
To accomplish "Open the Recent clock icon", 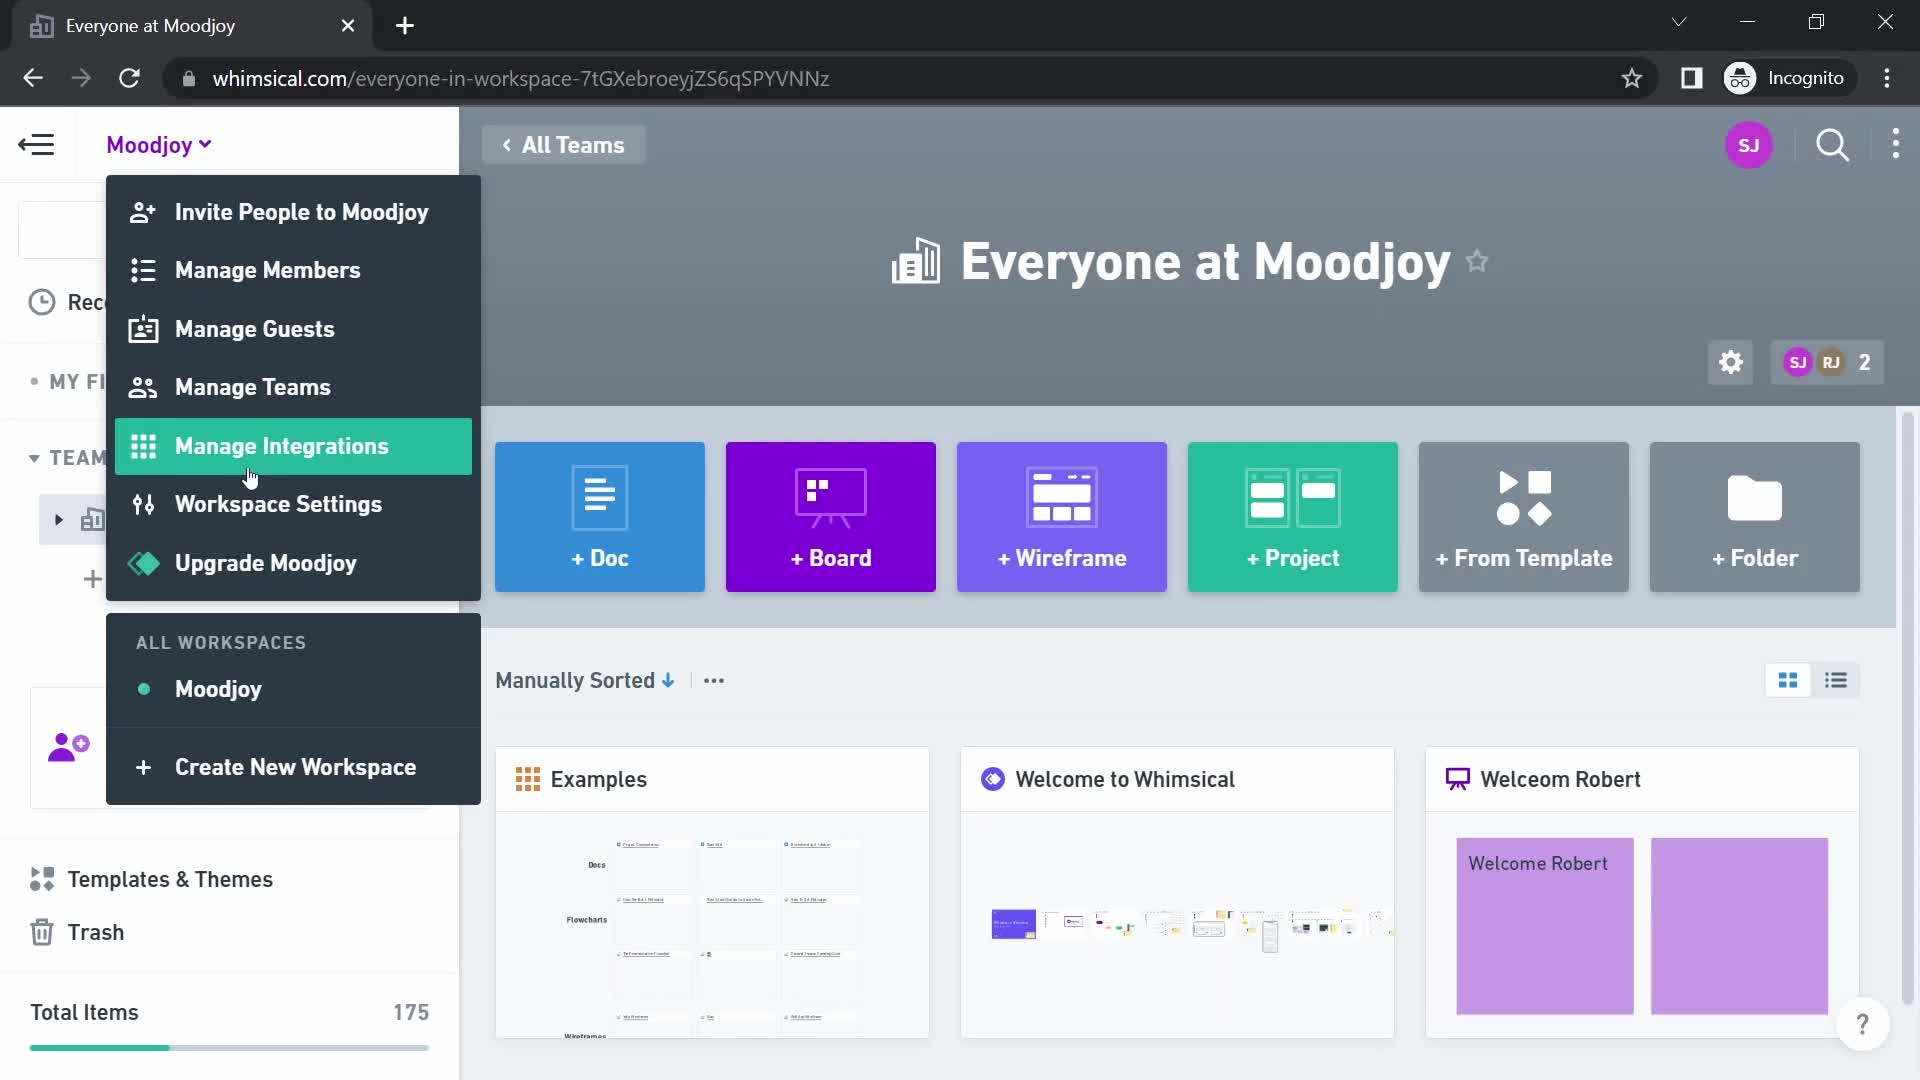I will (41, 302).
